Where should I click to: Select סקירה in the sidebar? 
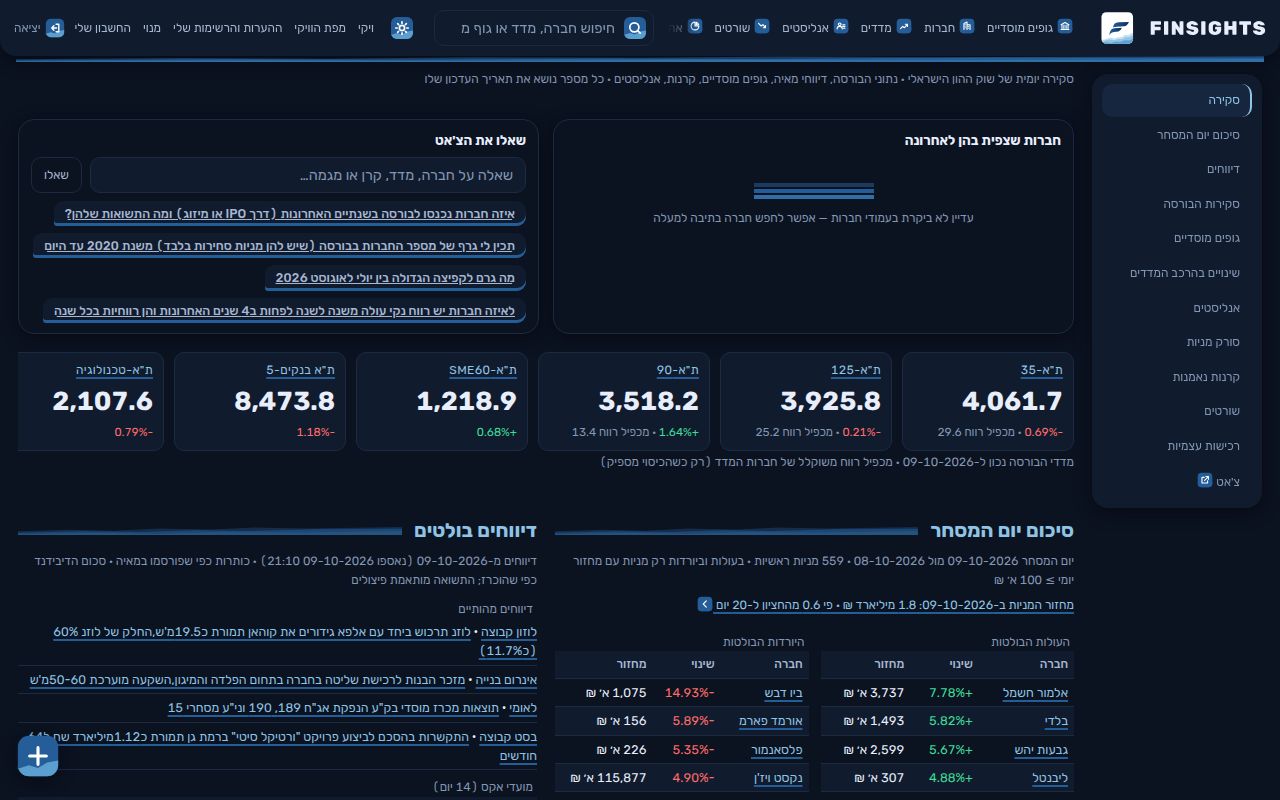[1177, 100]
